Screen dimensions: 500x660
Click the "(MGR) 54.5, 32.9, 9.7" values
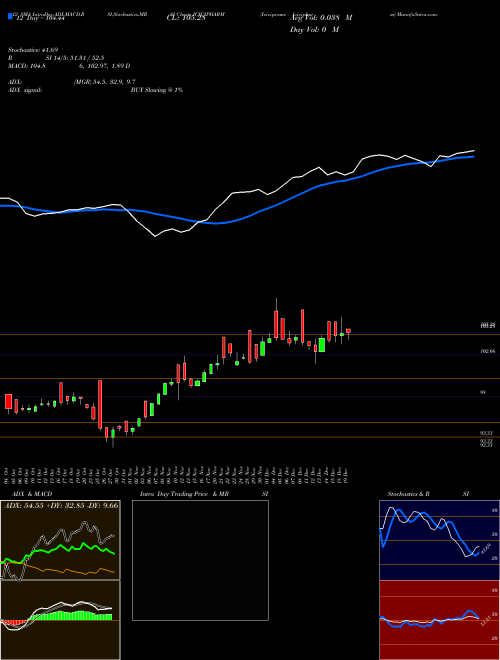tap(104, 82)
